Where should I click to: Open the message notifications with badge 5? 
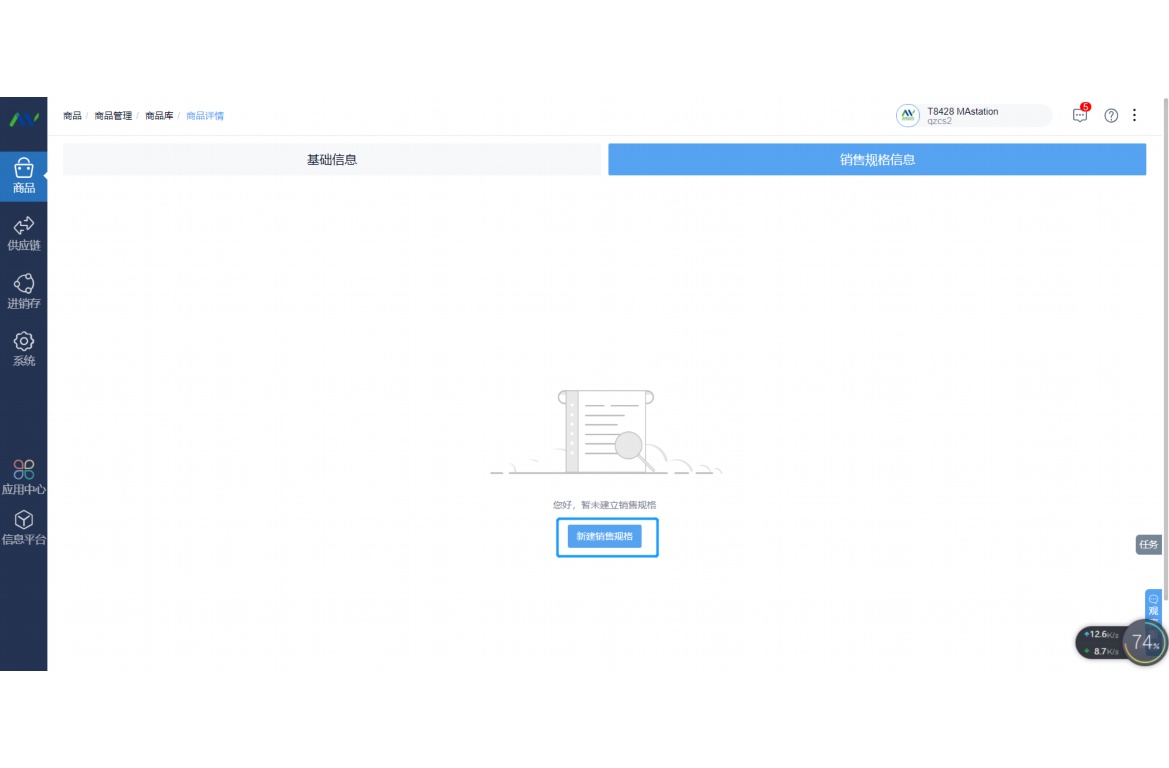pyautogui.click(x=1078, y=115)
